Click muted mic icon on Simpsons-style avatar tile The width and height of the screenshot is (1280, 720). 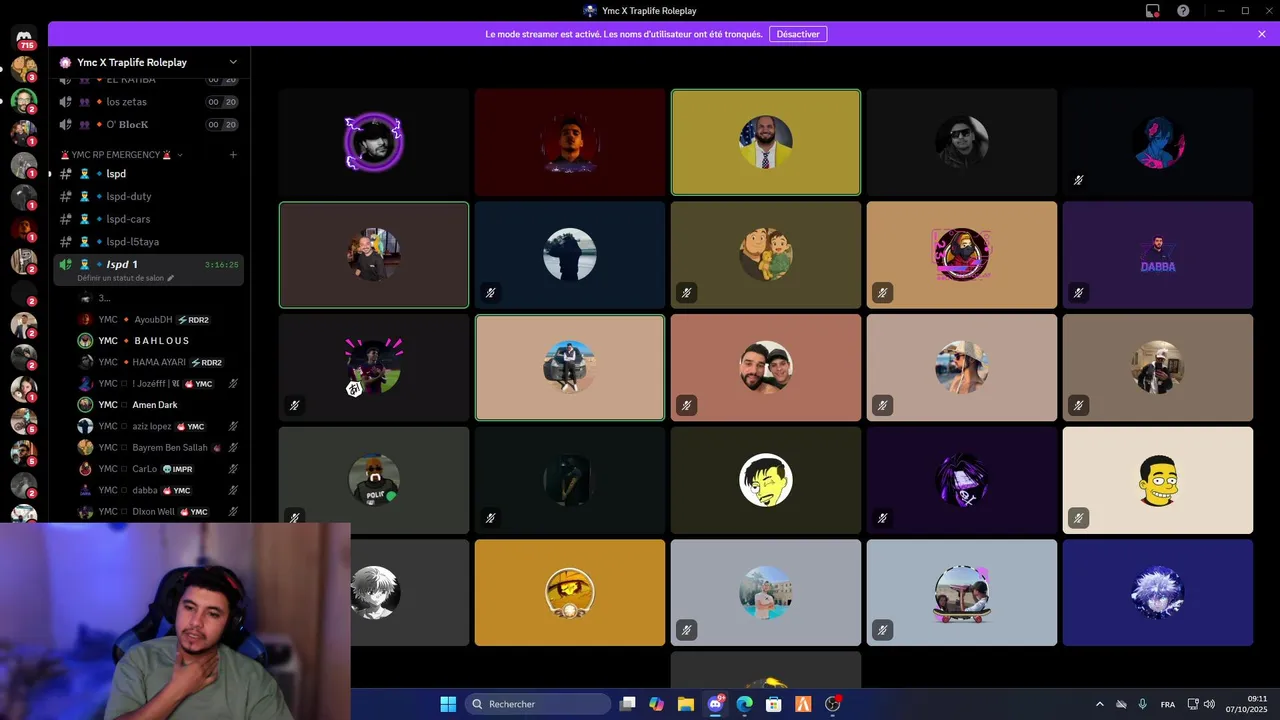(1078, 518)
